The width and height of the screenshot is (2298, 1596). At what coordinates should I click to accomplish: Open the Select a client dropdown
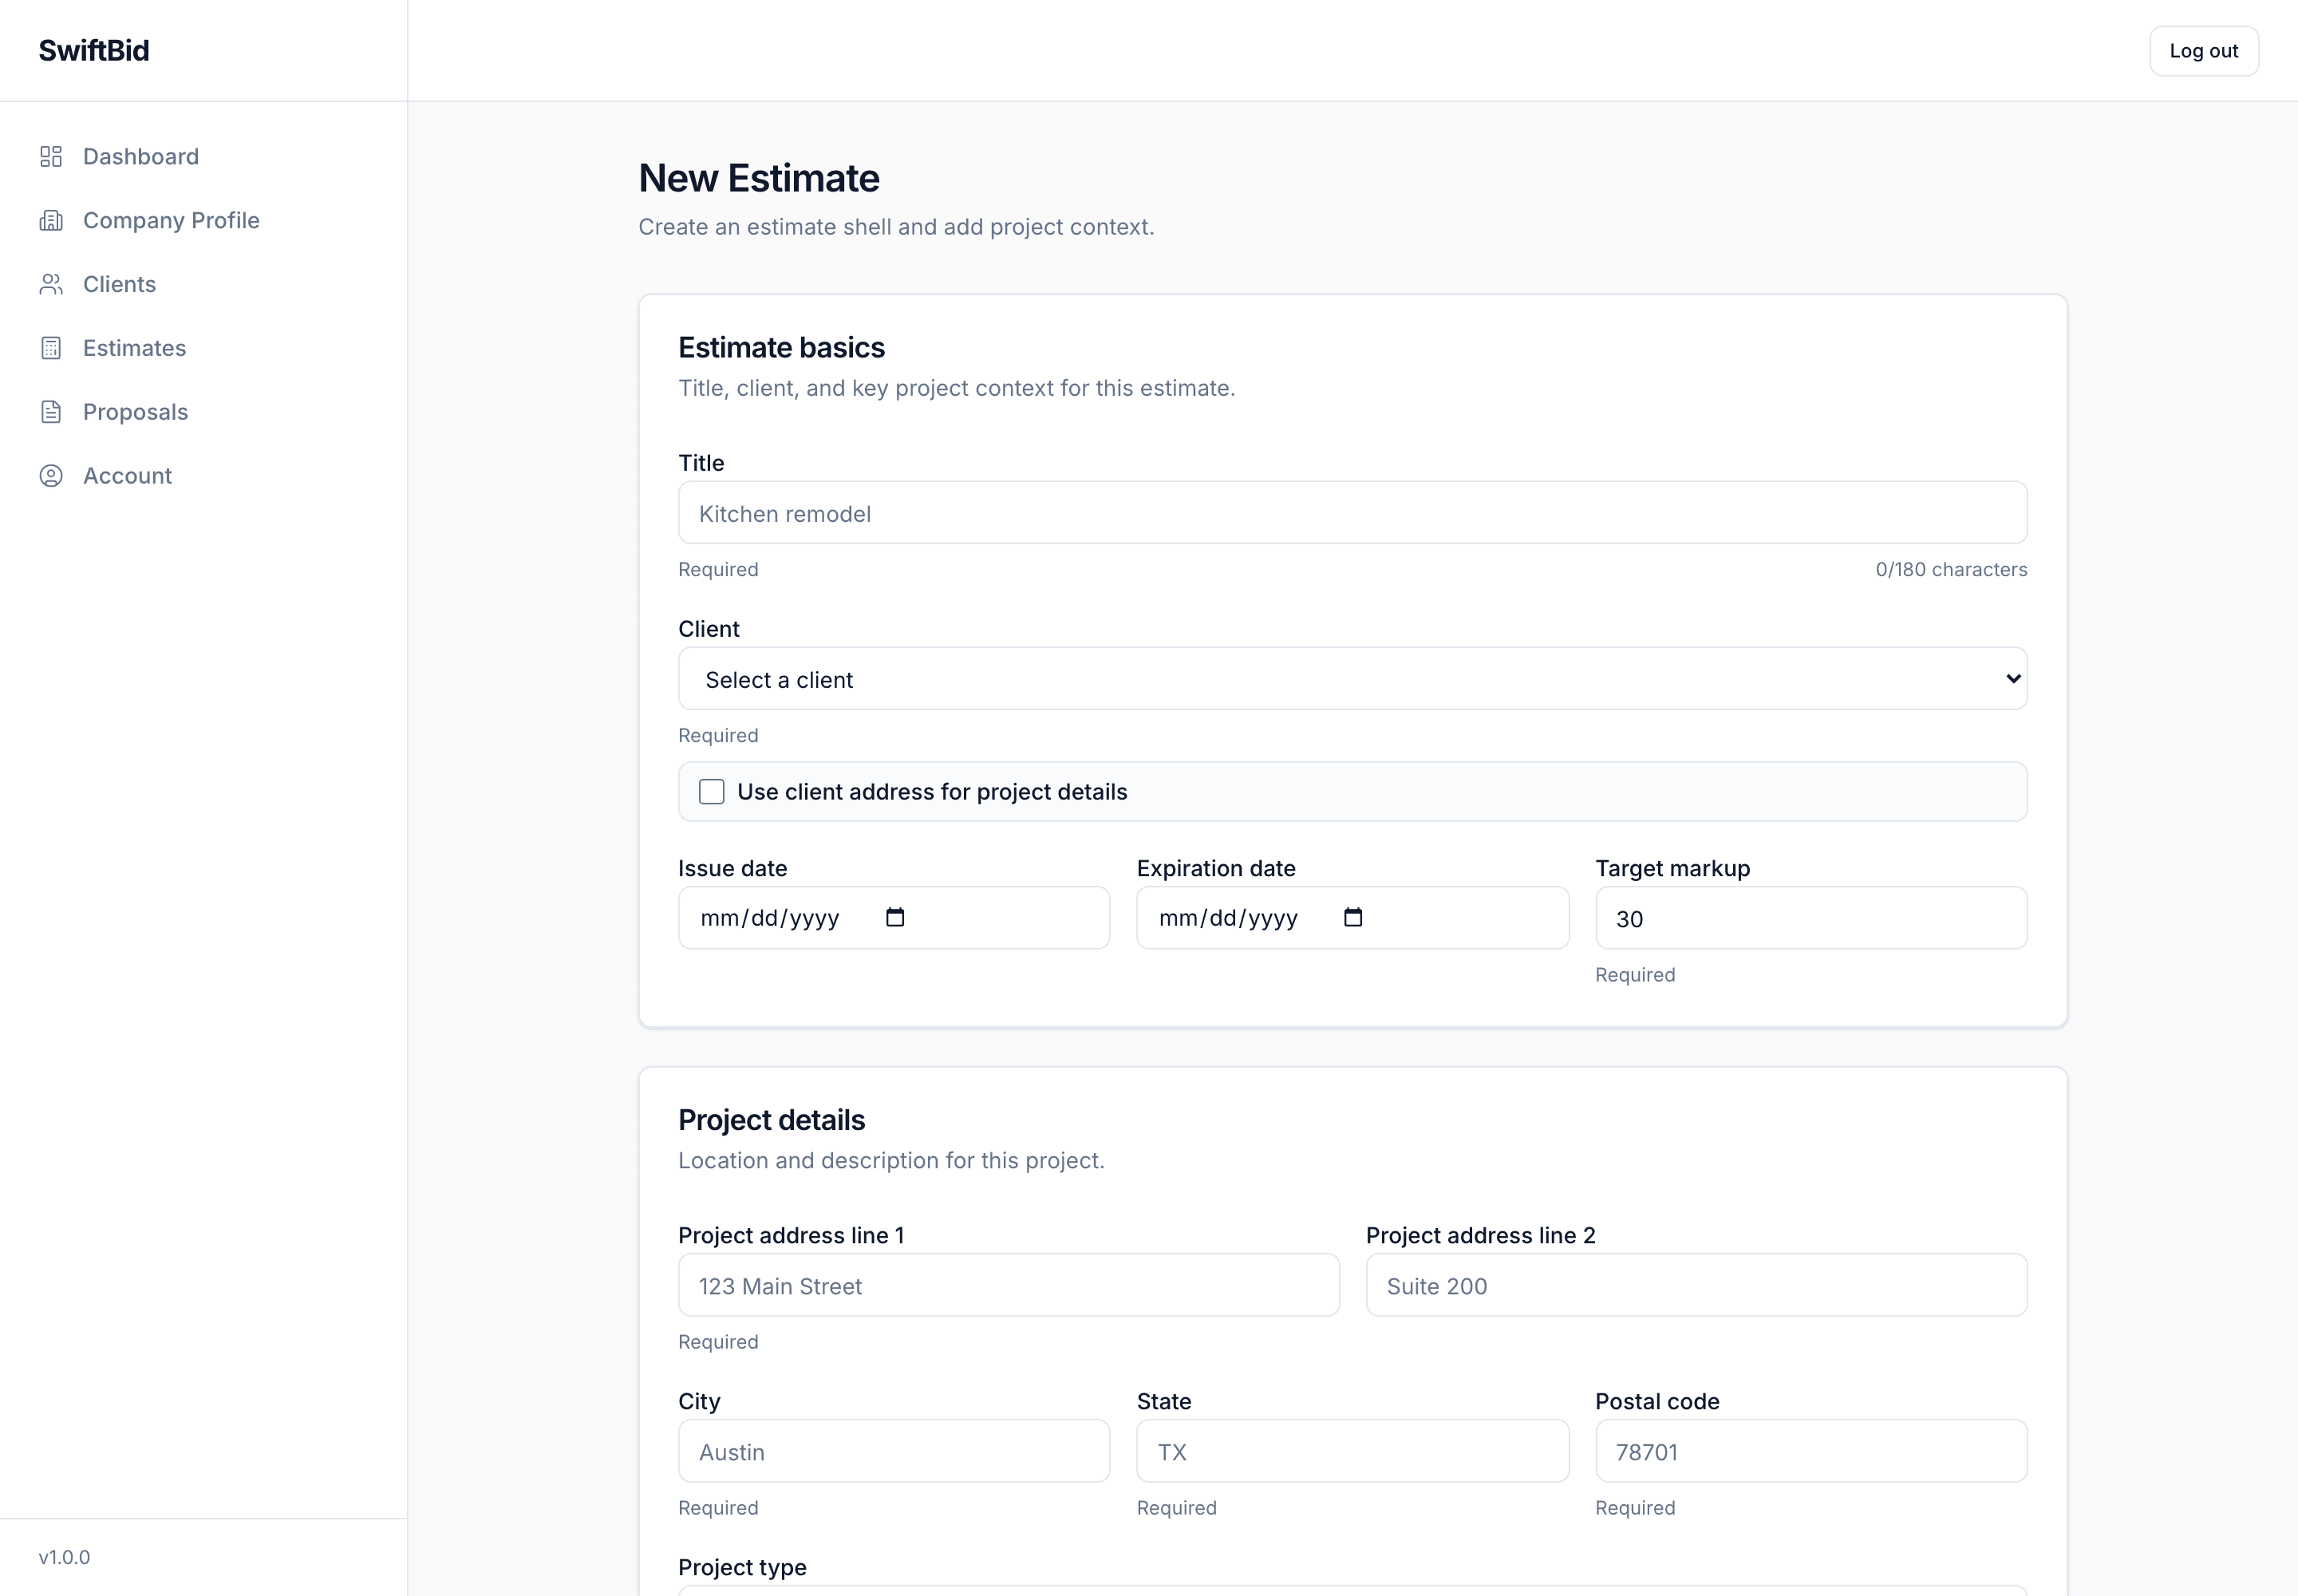pos(1352,679)
